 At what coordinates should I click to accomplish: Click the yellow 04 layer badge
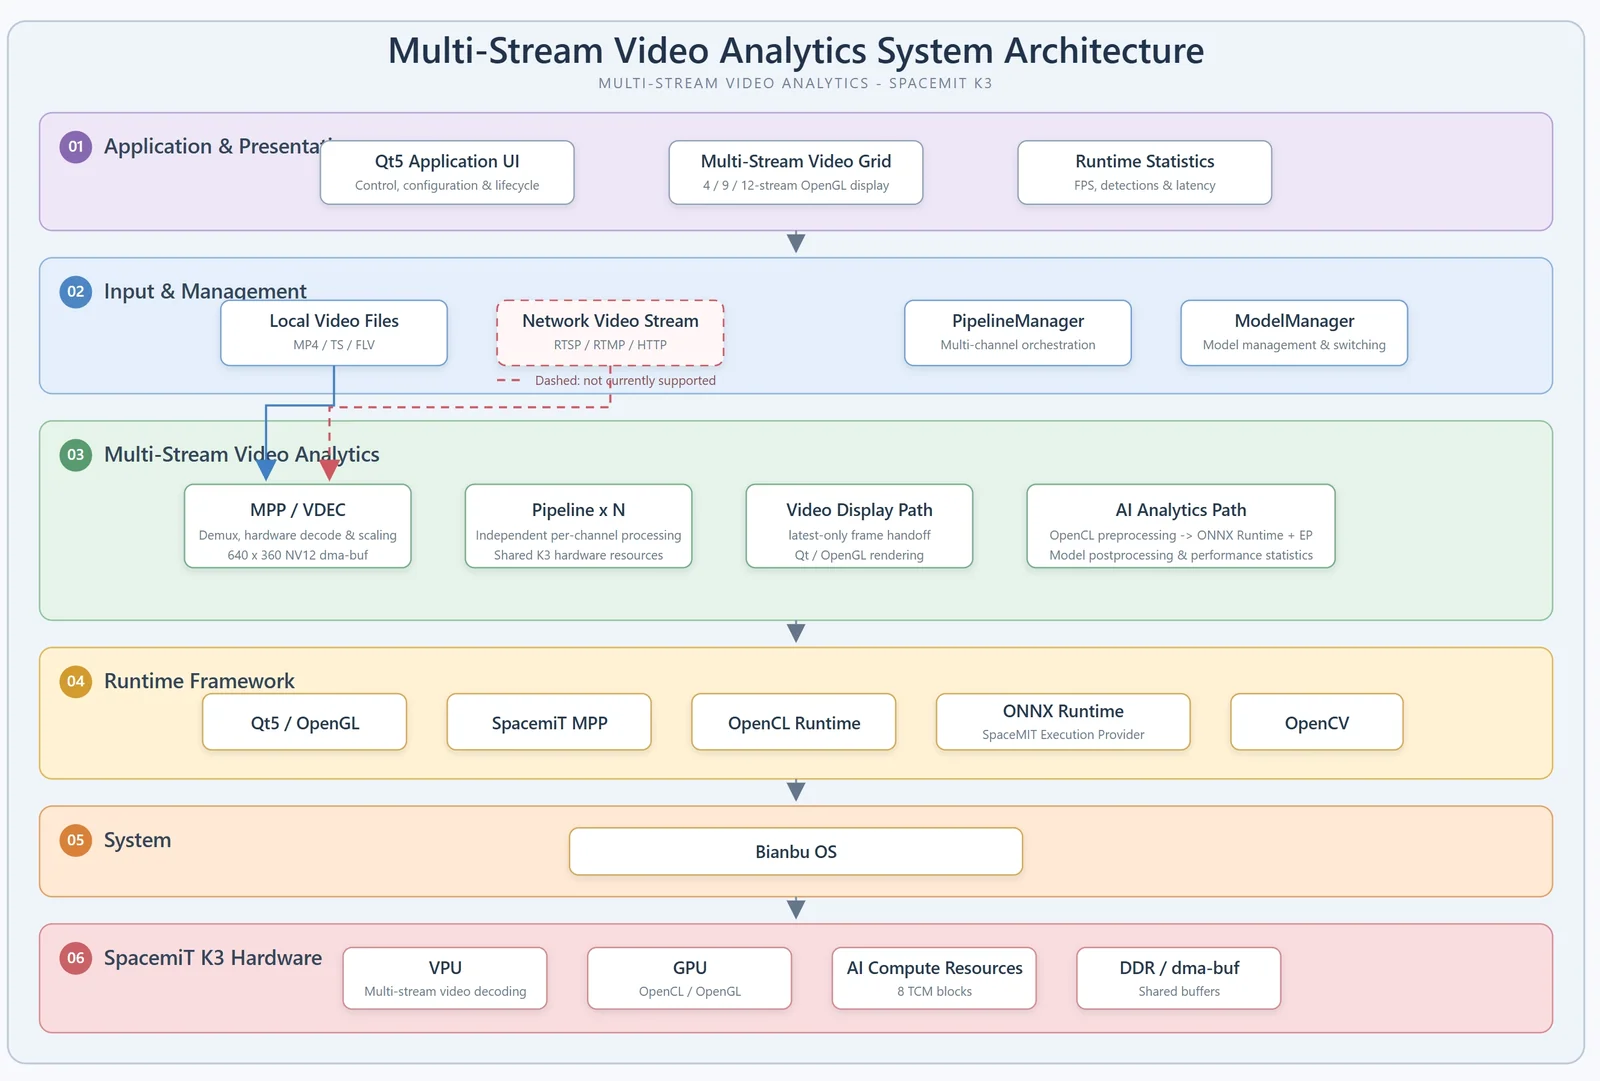tap(76, 682)
